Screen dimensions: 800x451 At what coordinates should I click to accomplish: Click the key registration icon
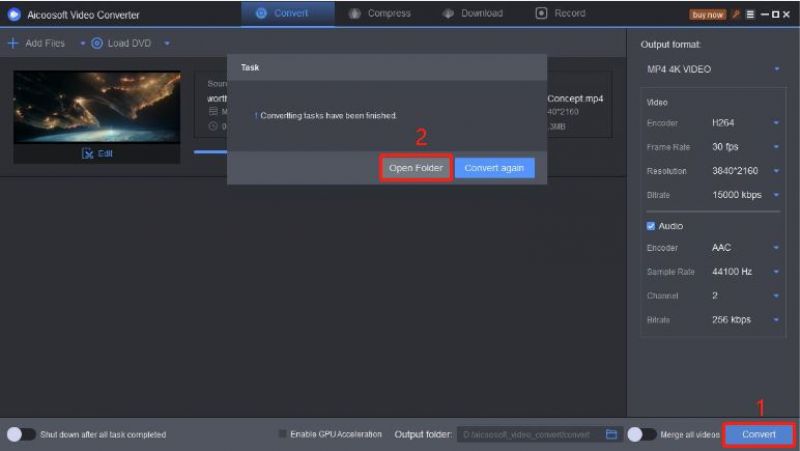click(736, 14)
